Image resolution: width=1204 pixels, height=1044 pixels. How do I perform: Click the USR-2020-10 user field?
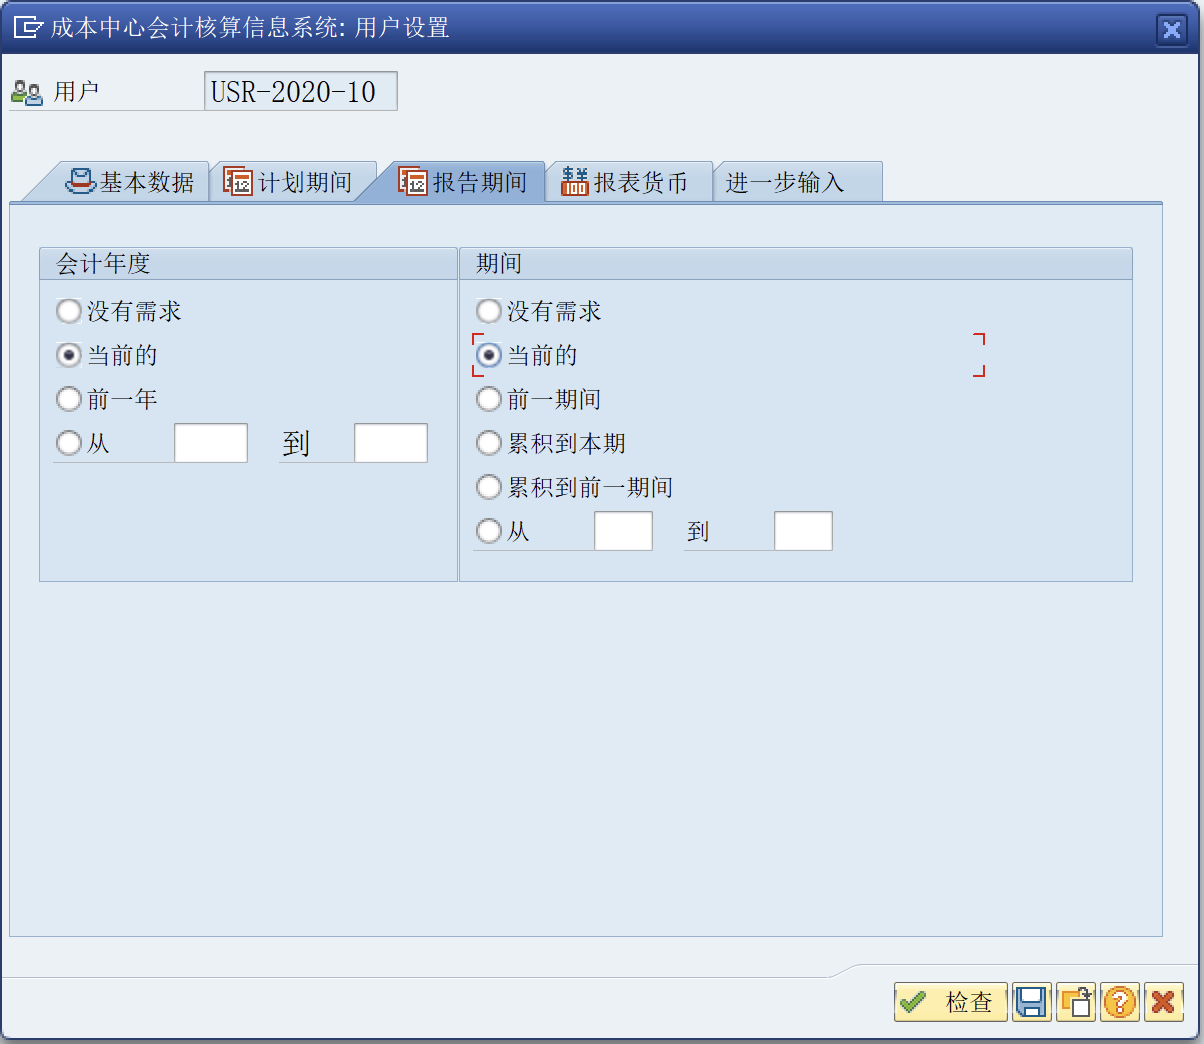click(x=300, y=90)
